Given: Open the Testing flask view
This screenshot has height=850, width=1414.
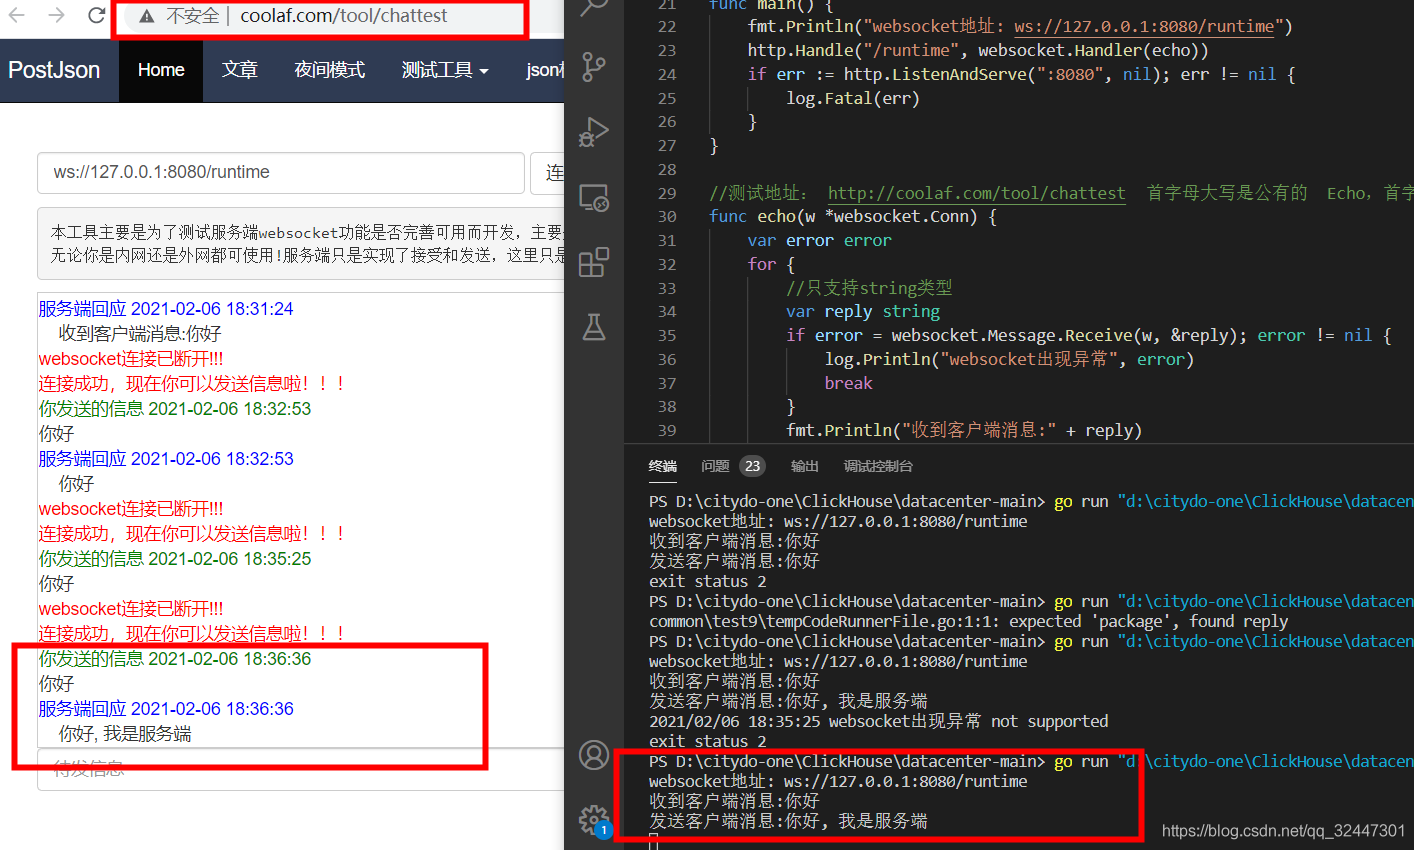Looking at the screenshot, I should pos(594,327).
